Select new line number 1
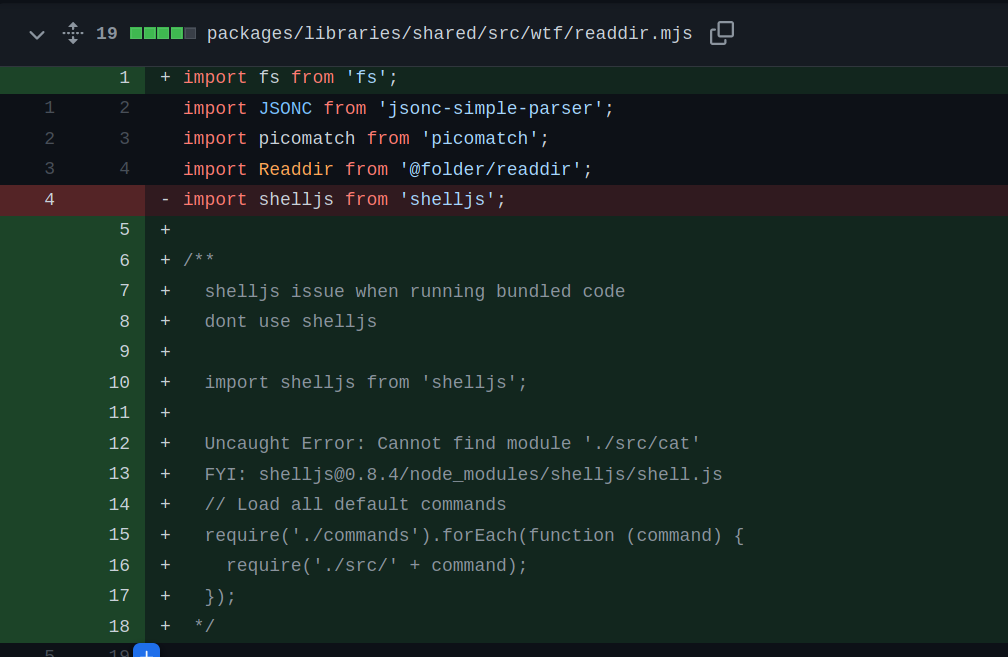 (x=124, y=78)
